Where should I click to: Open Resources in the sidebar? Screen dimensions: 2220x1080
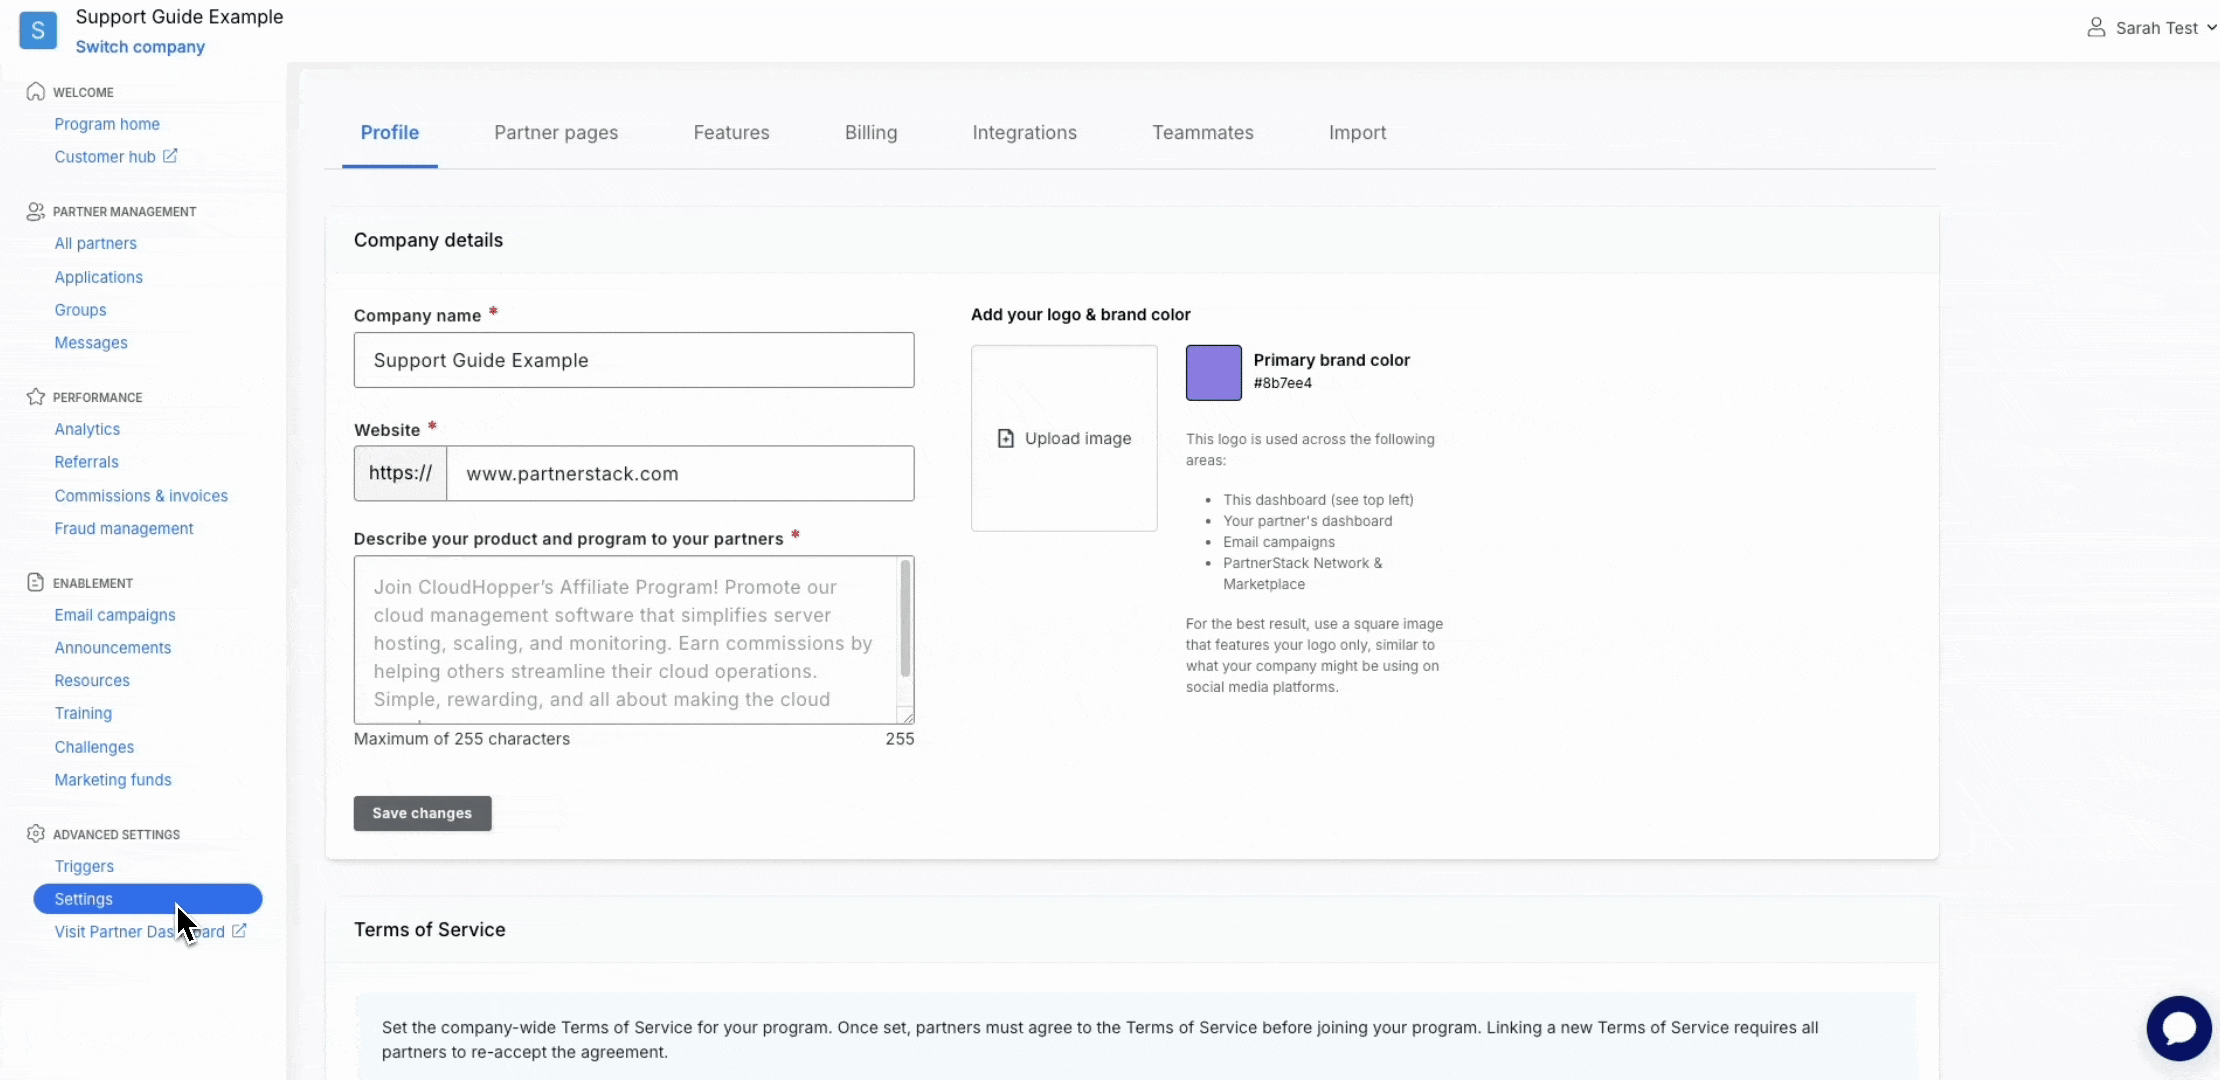(x=92, y=681)
